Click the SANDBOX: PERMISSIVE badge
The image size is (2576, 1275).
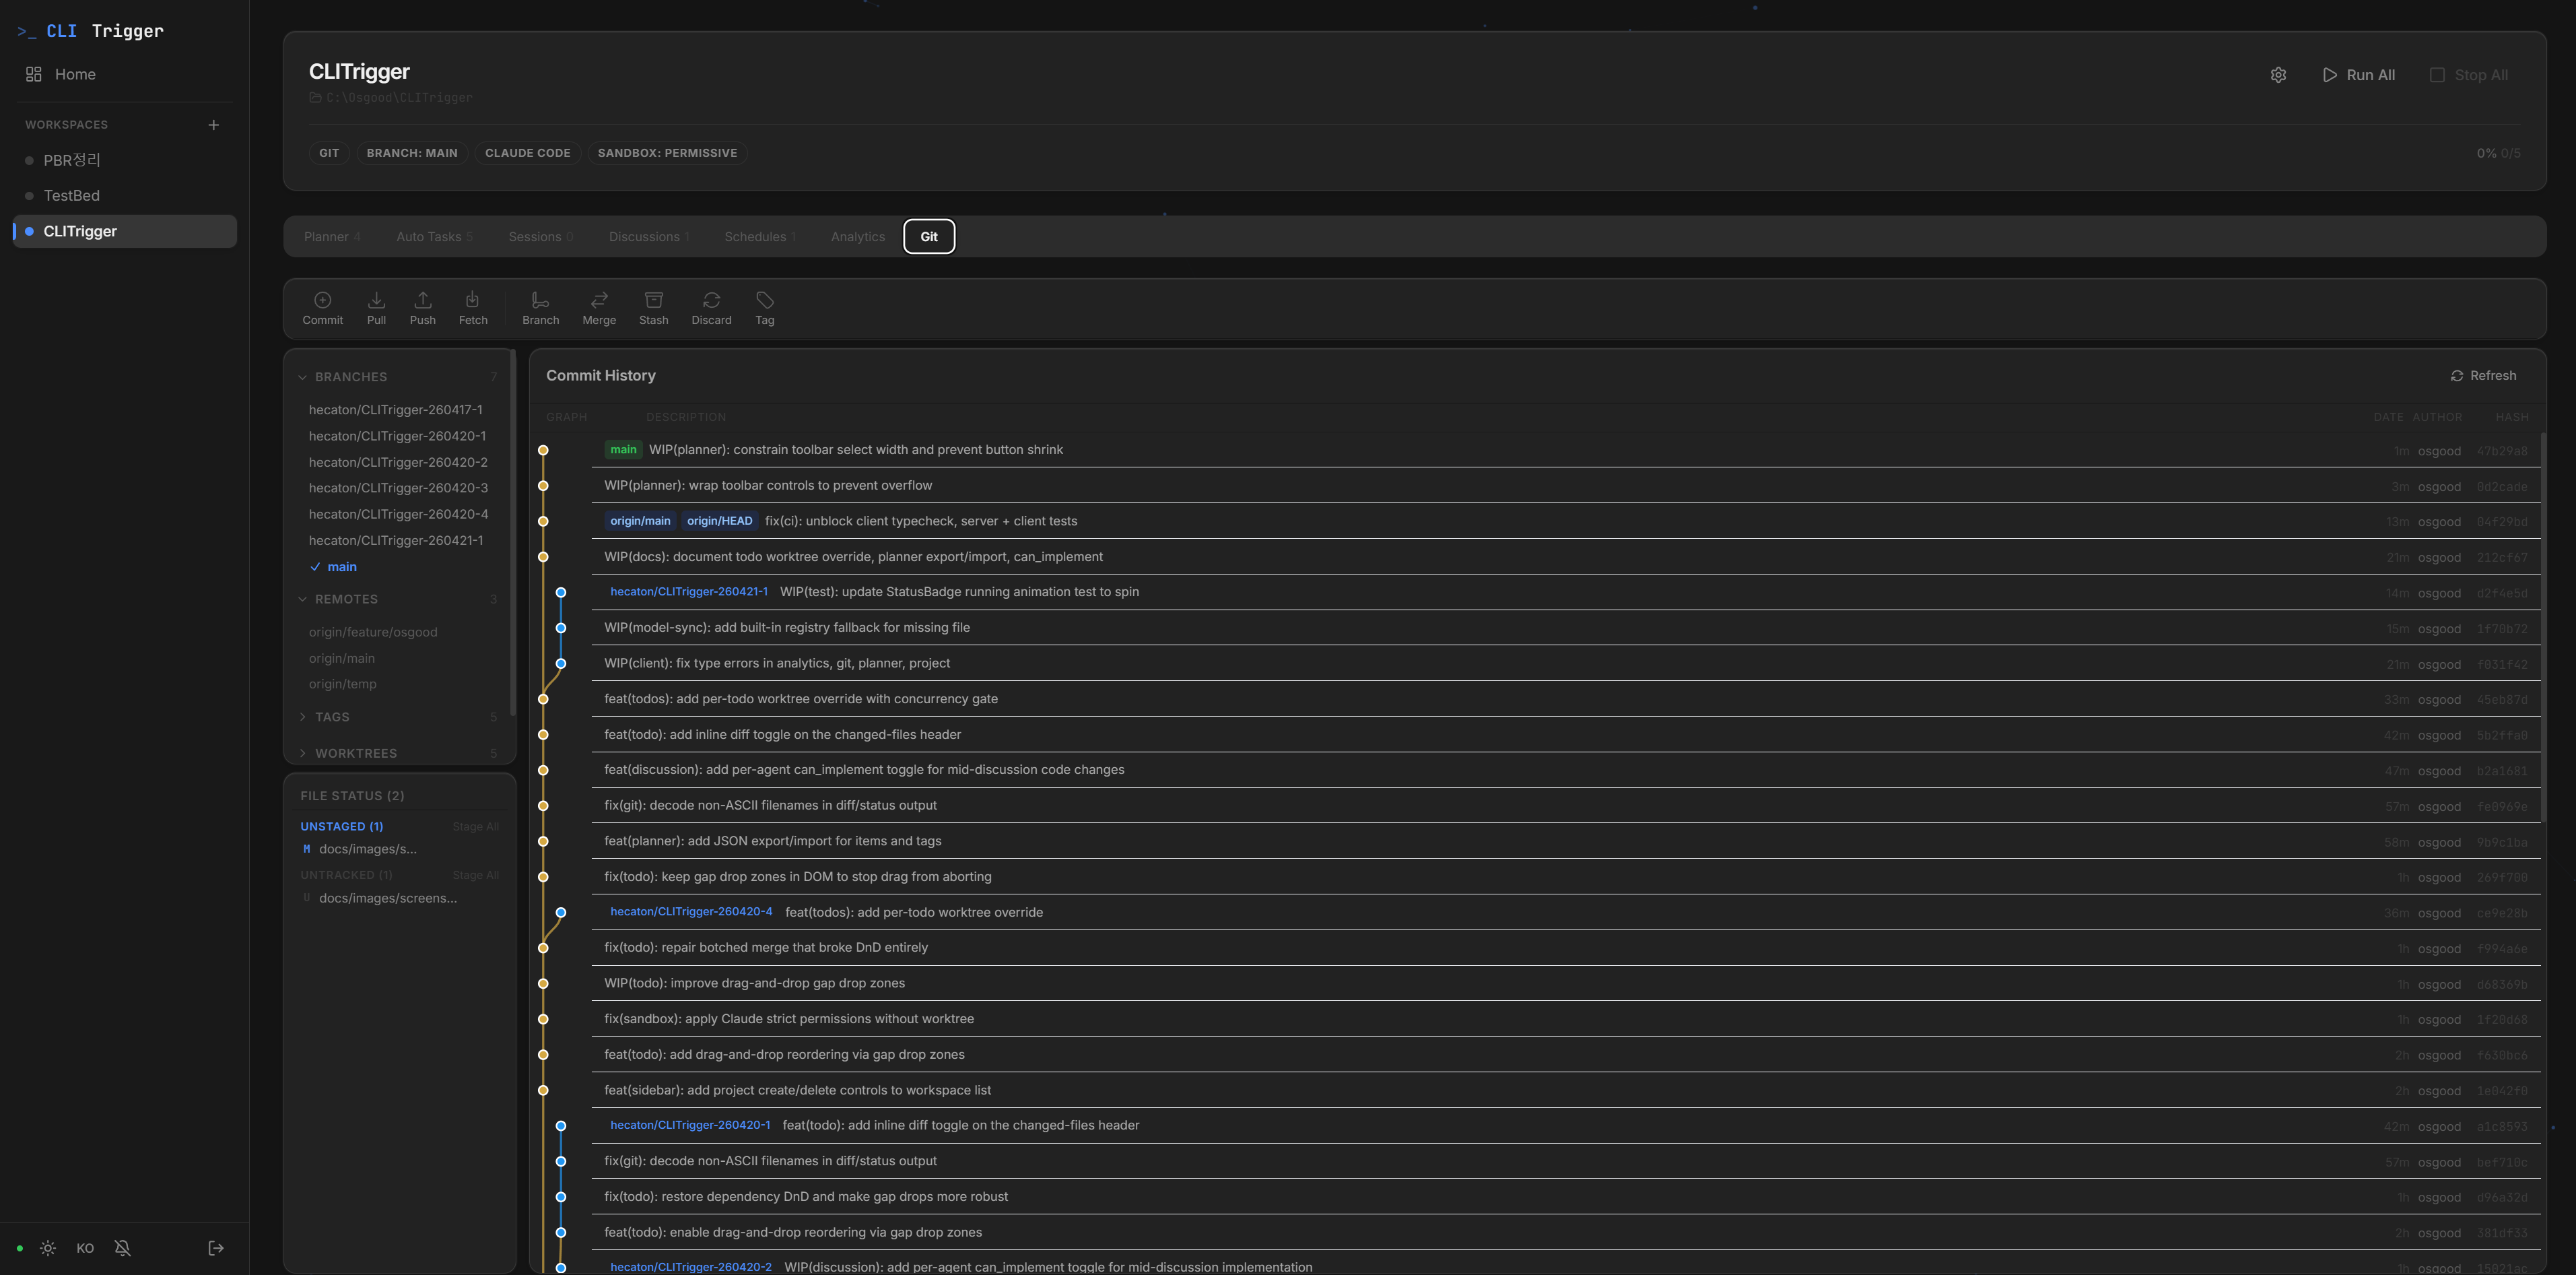point(667,153)
